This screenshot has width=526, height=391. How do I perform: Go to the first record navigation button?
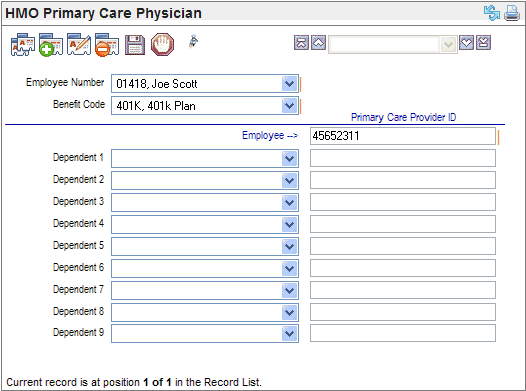tap(301, 43)
